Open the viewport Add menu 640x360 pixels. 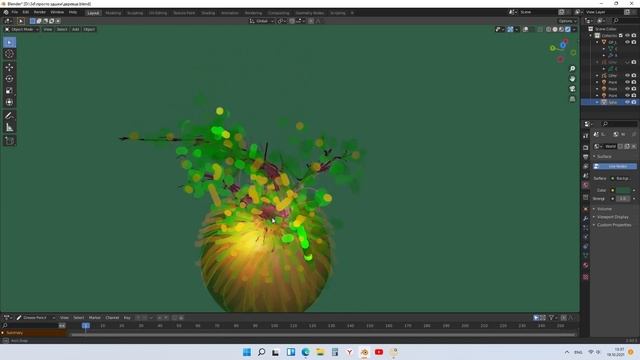click(76, 29)
